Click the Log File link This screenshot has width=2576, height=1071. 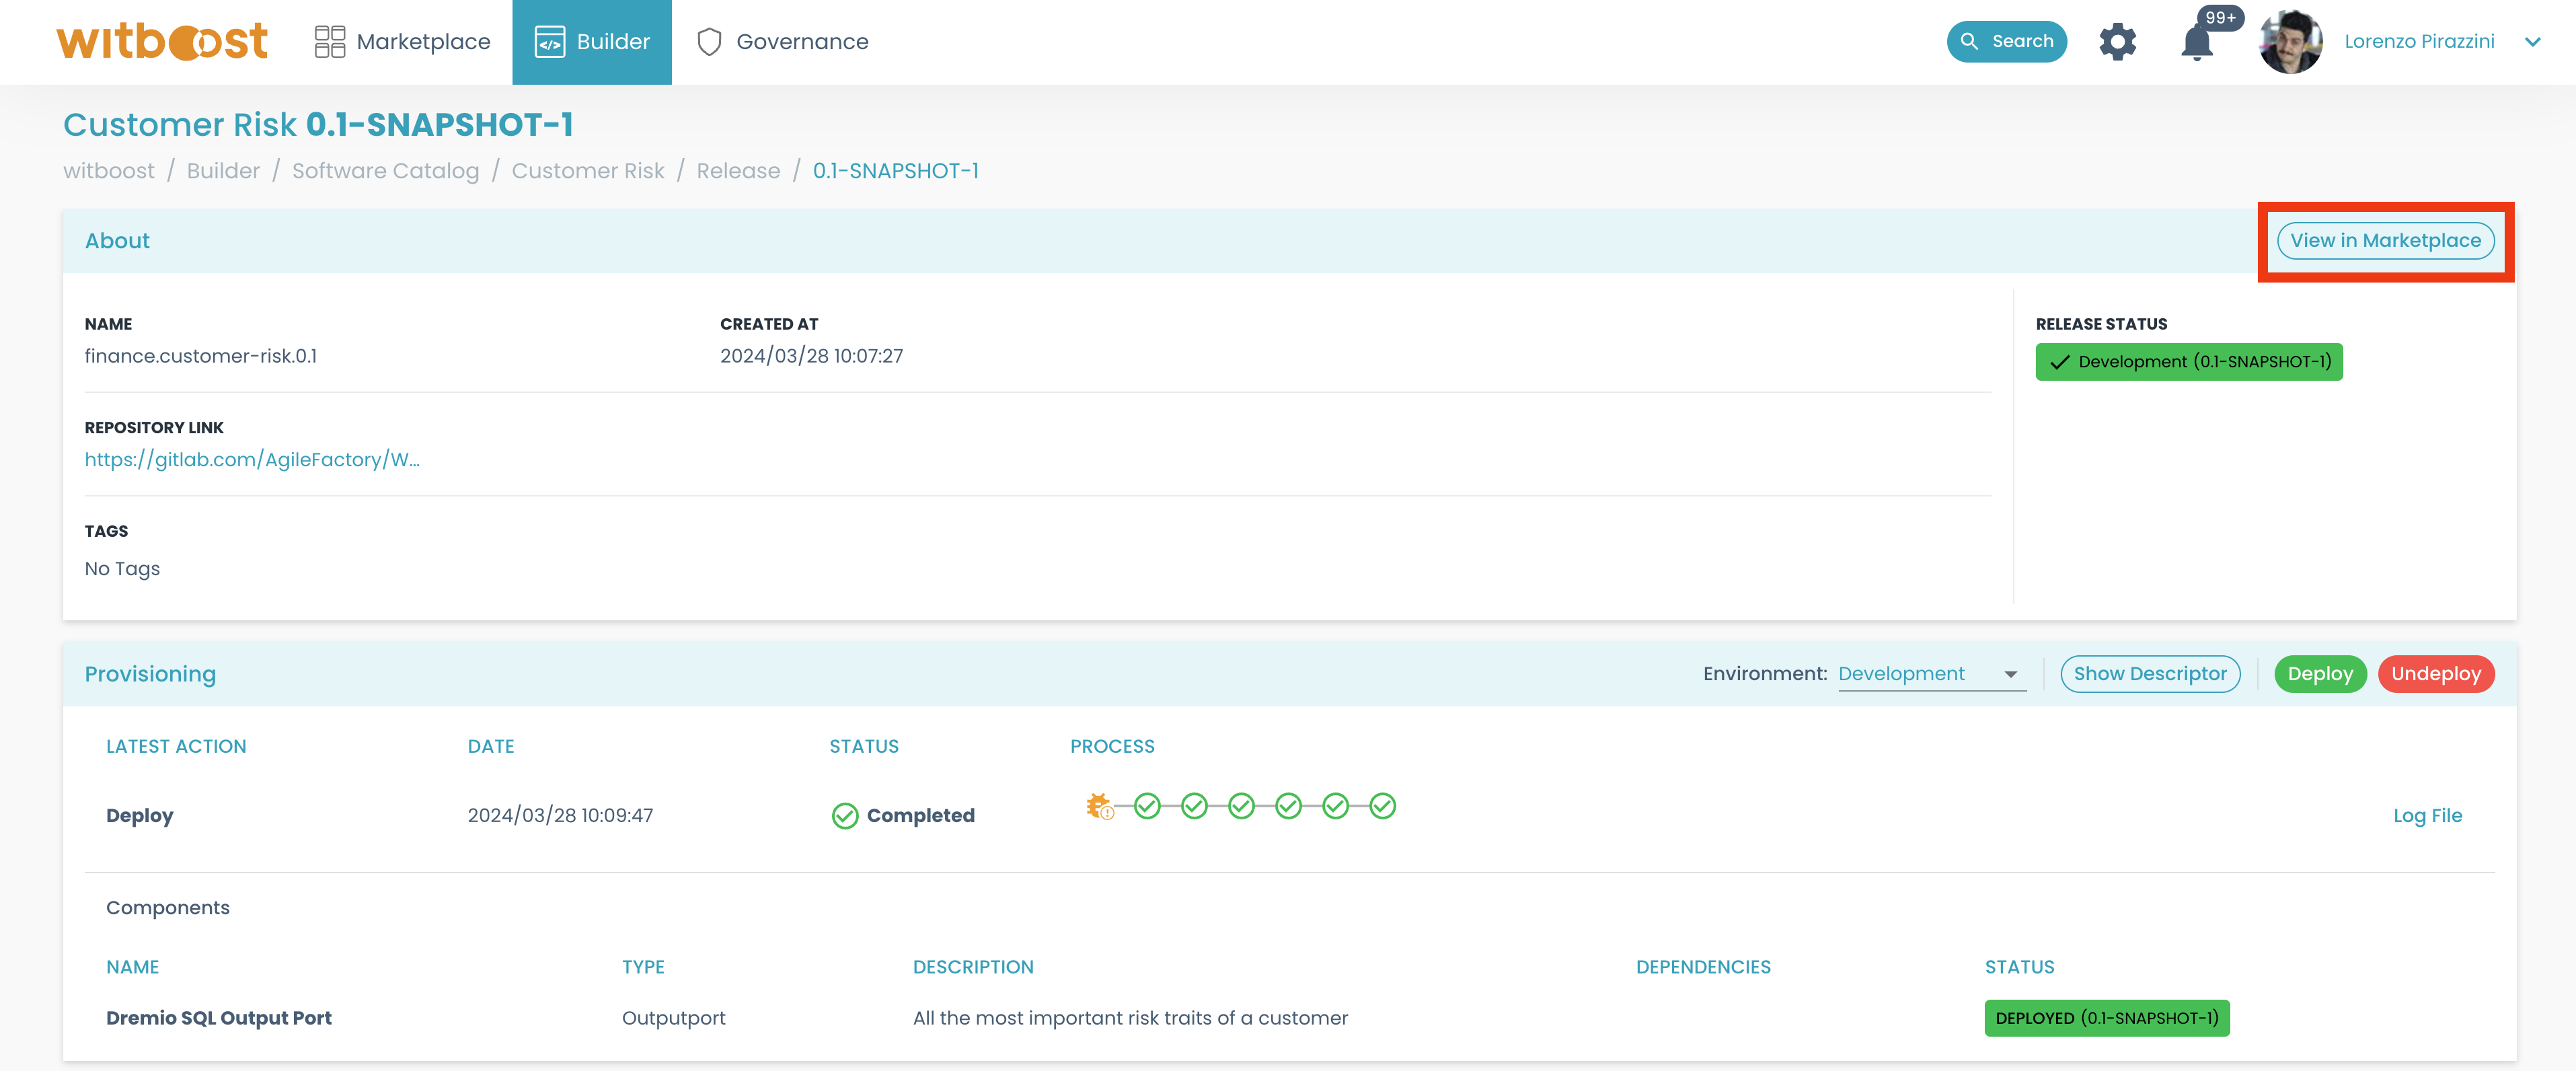(x=2427, y=813)
